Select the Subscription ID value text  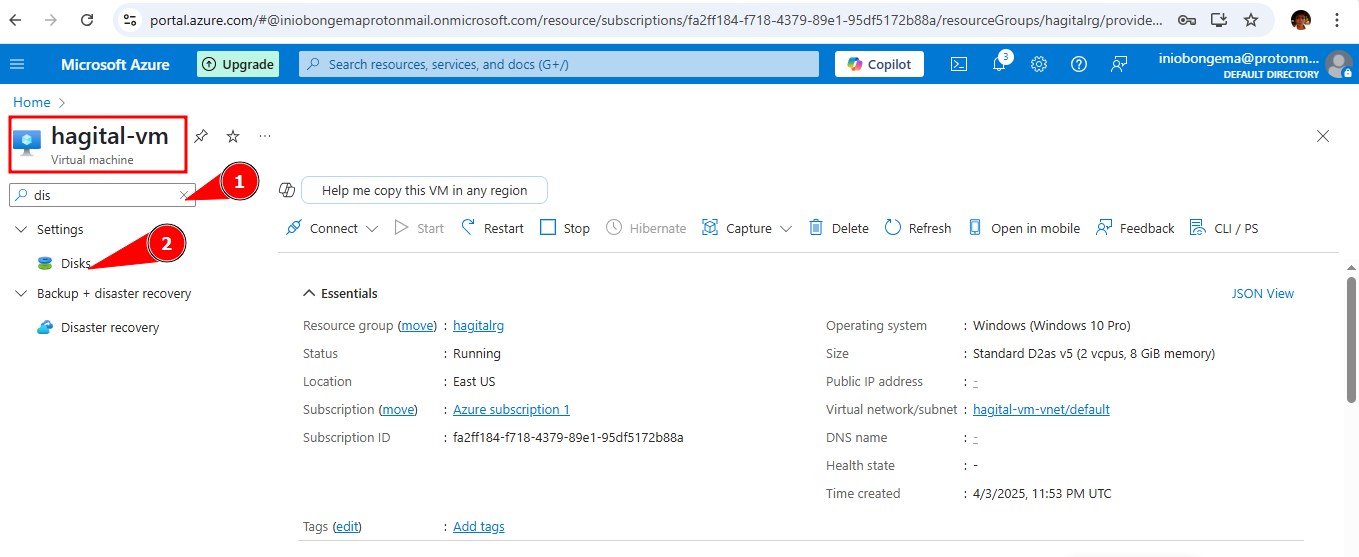click(x=568, y=437)
